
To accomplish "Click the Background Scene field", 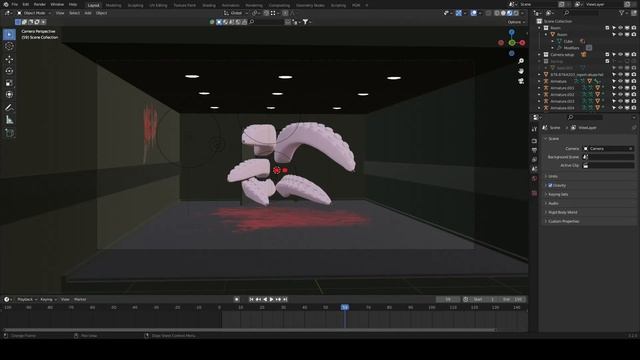I will pyautogui.click(x=609, y=157).
